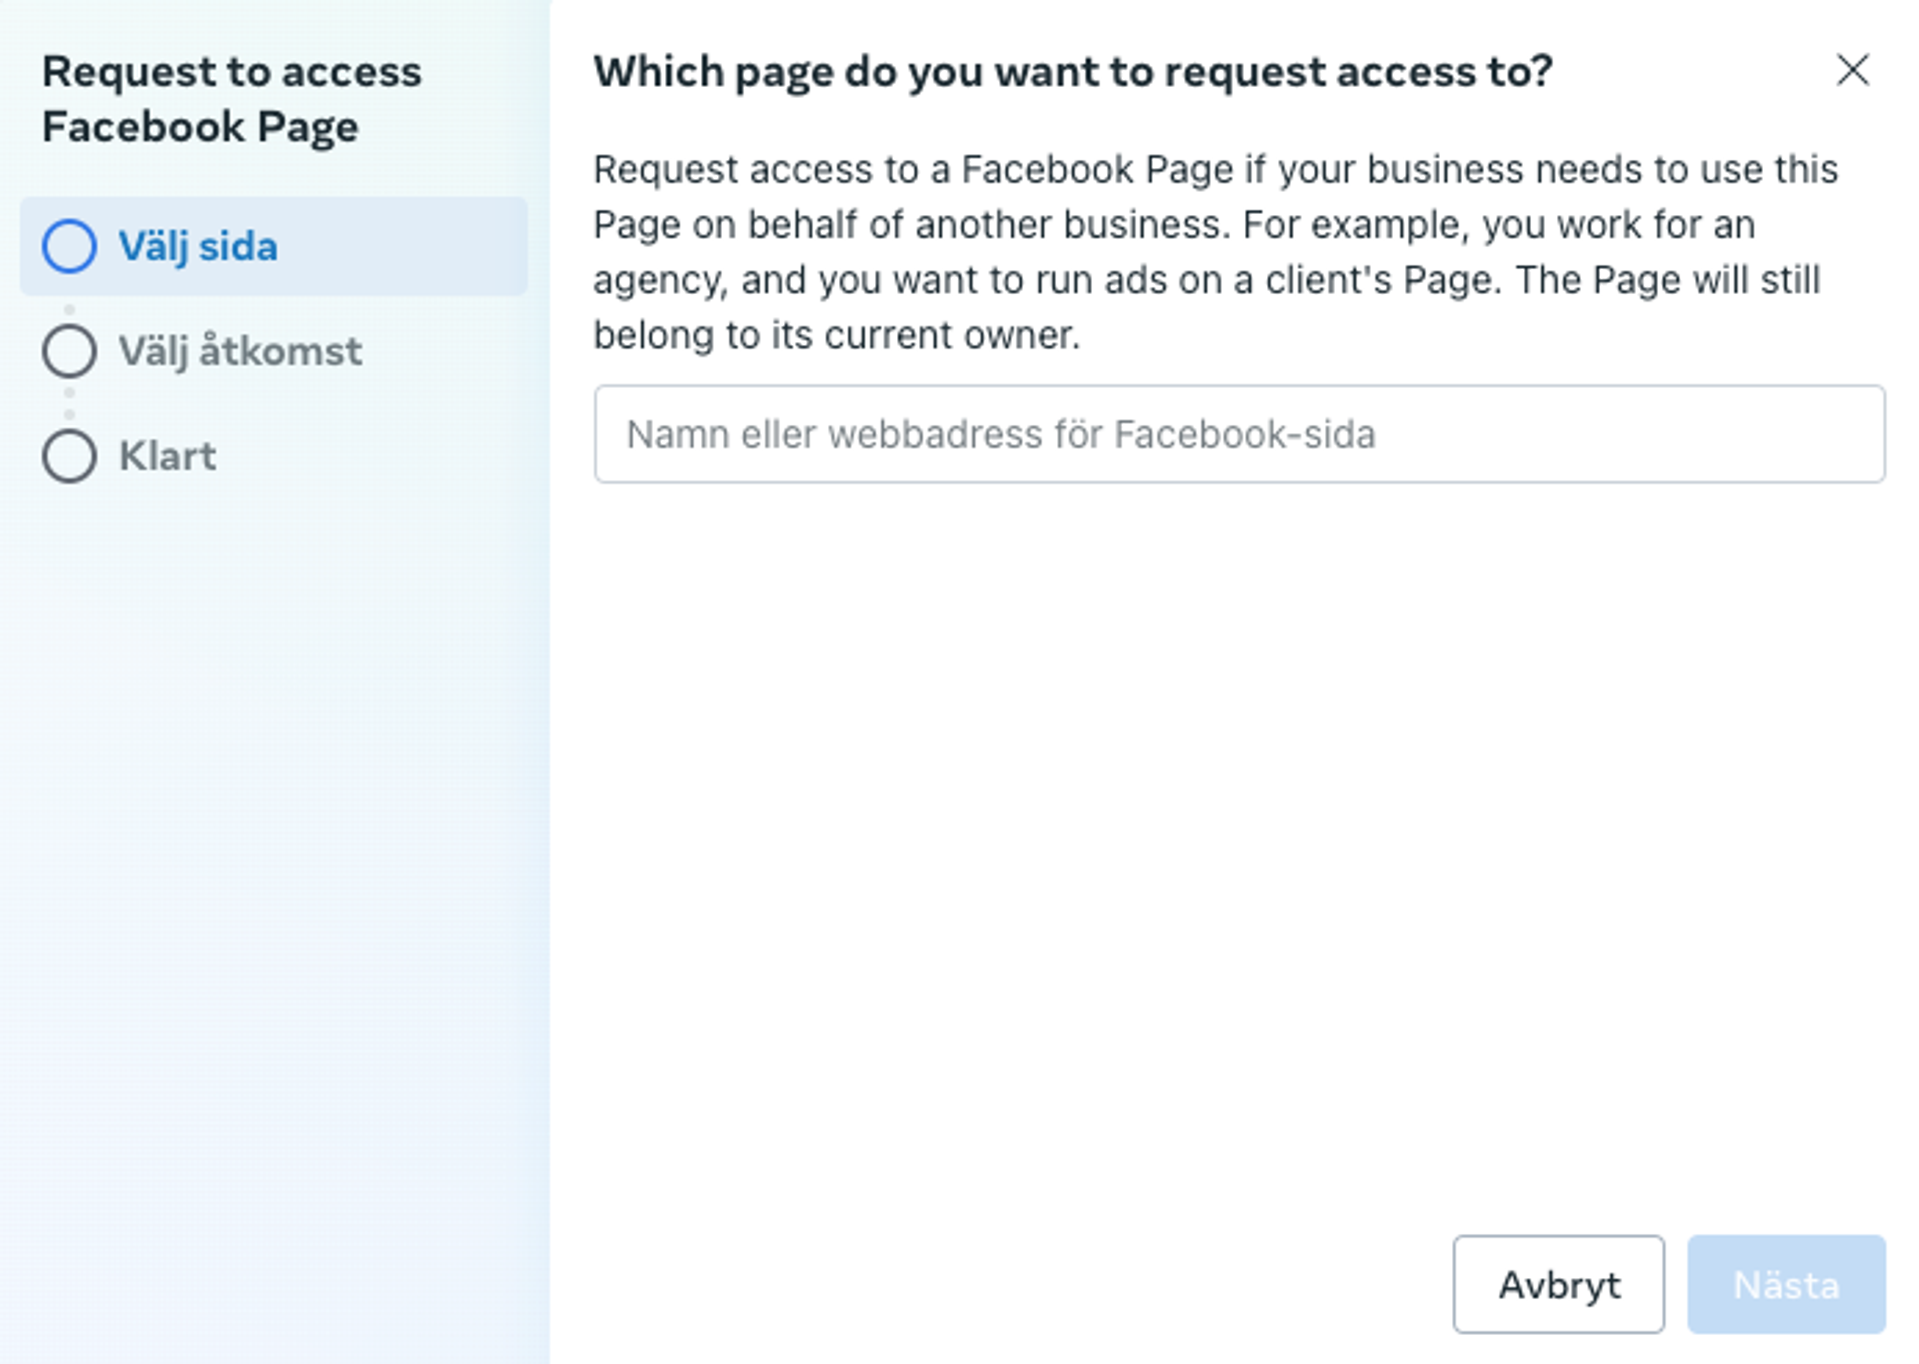Select the Välj sida step label
This screenshot has width=1919, height=1364.
[198, 246]
